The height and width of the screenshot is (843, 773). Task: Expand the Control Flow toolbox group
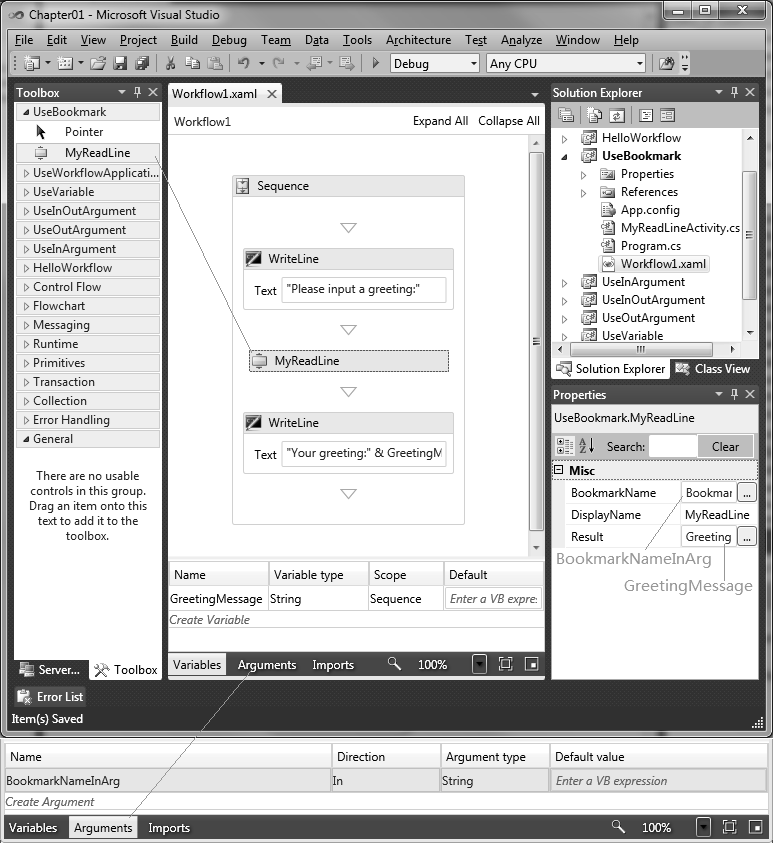coord(26,287)
